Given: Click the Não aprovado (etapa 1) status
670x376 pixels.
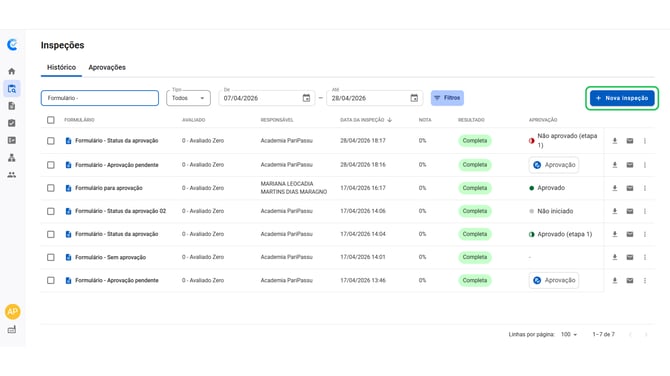Looking at the screenshot, I should 563,141.
